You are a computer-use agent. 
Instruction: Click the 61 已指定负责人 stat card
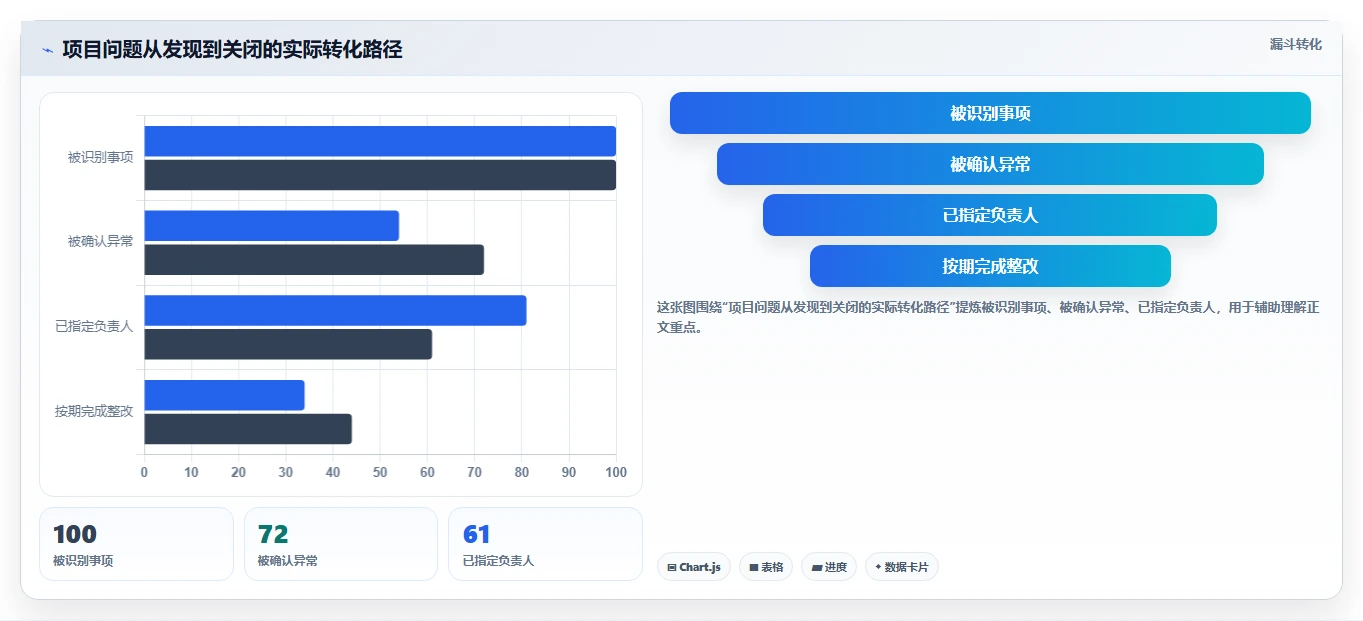pos(545,544)
